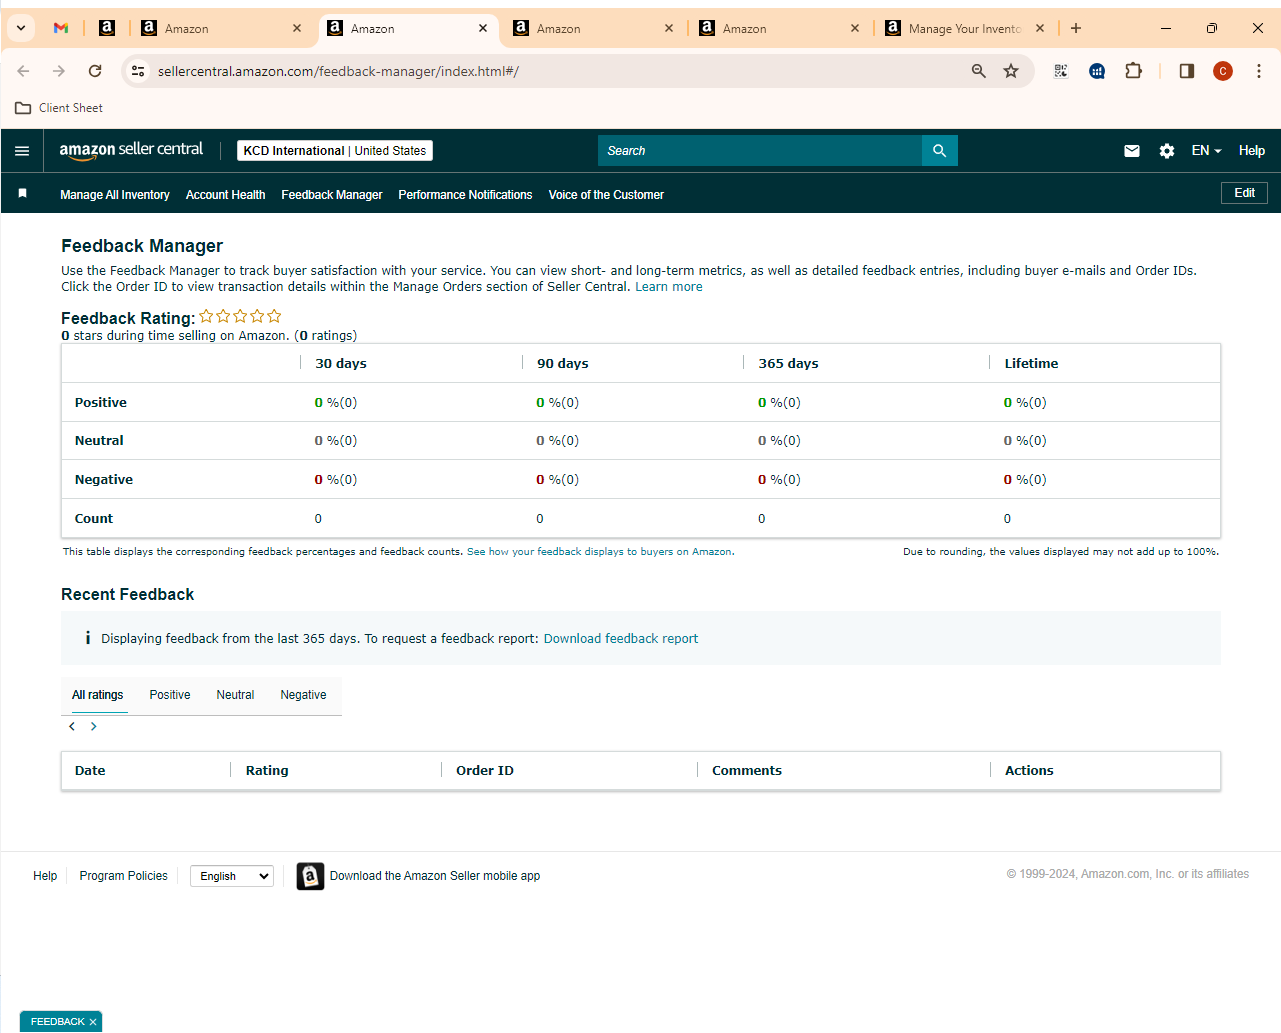Click the KCD International account switcher

click(335, 151)
